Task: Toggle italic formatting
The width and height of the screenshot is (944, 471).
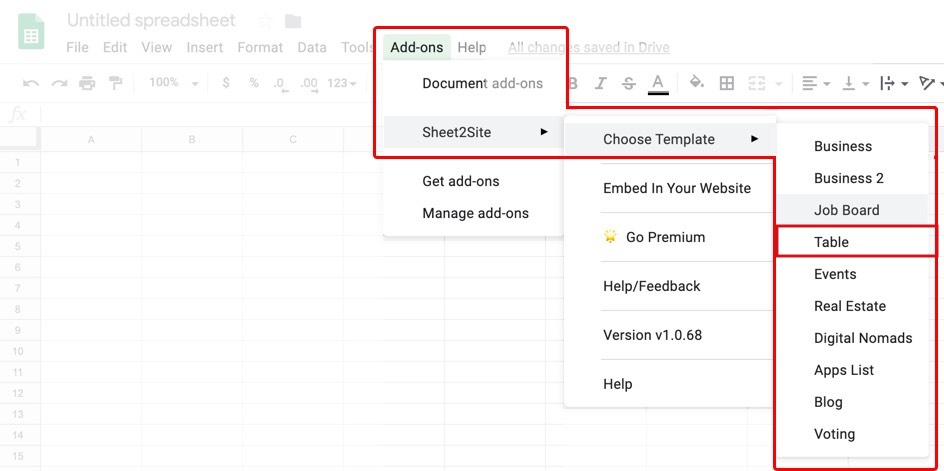Action: [600, 83]
